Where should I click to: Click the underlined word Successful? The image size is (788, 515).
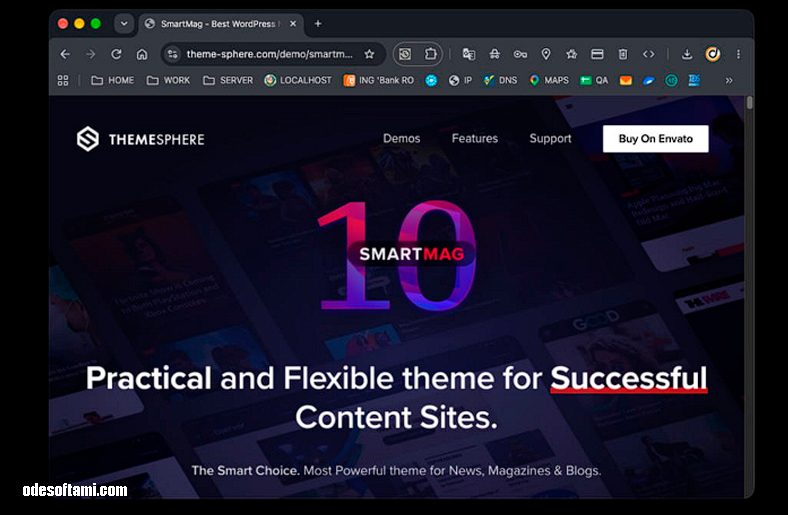[x=629, y=378]
